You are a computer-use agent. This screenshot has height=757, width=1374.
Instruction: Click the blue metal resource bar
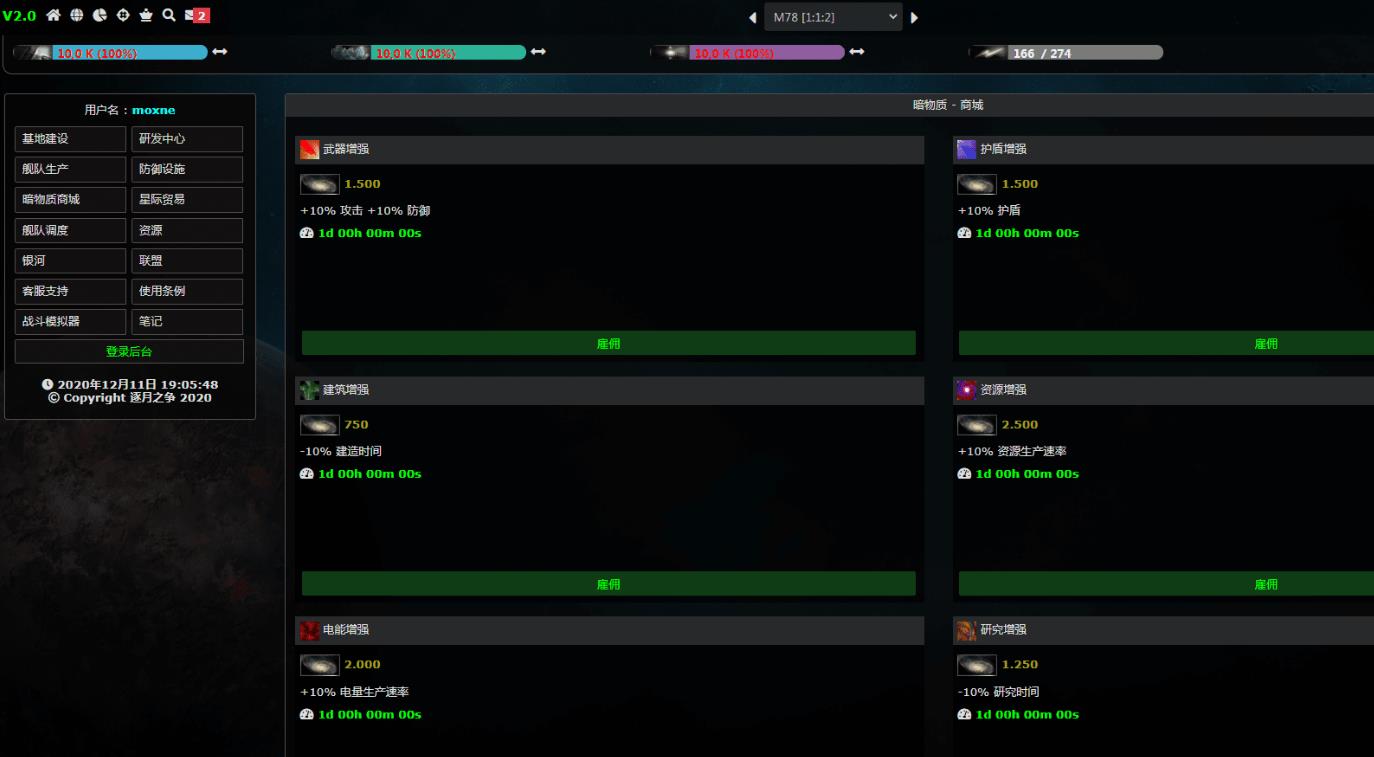(x=130, y=53)
